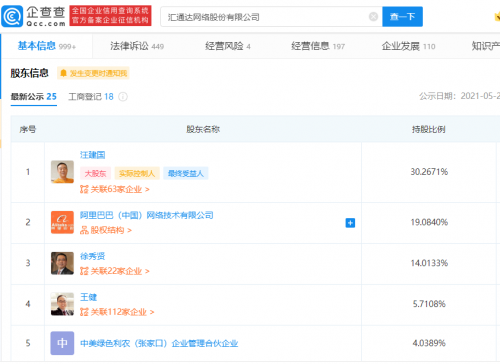Expand the Alibaba row with plus icon
The image size is (500, 364).
click(x=350, y=223)
